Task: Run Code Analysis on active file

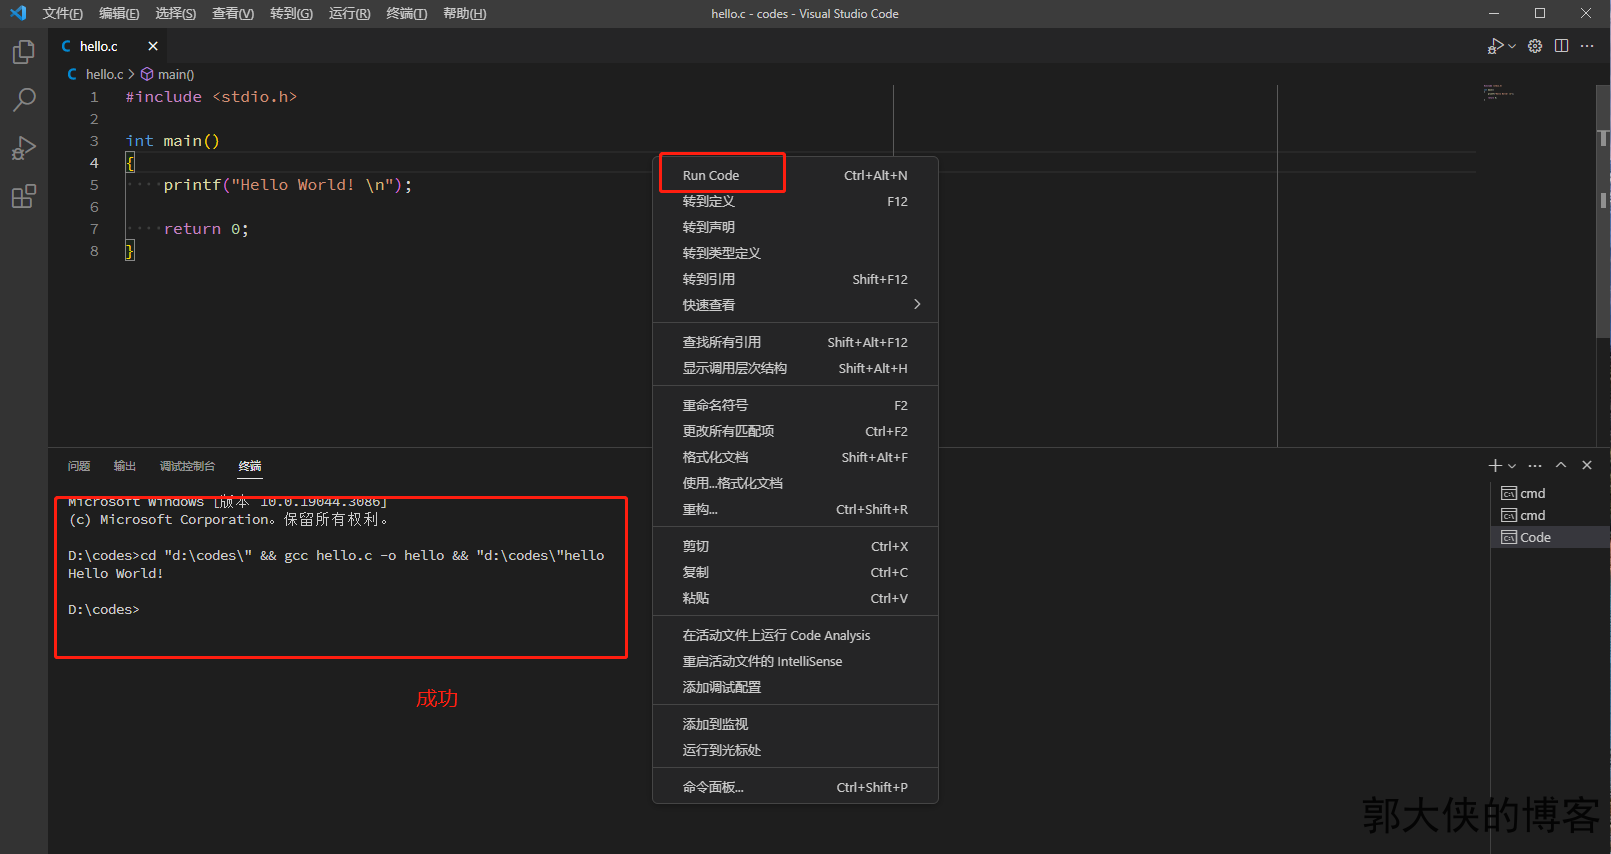Action: [x=795, y=635]
